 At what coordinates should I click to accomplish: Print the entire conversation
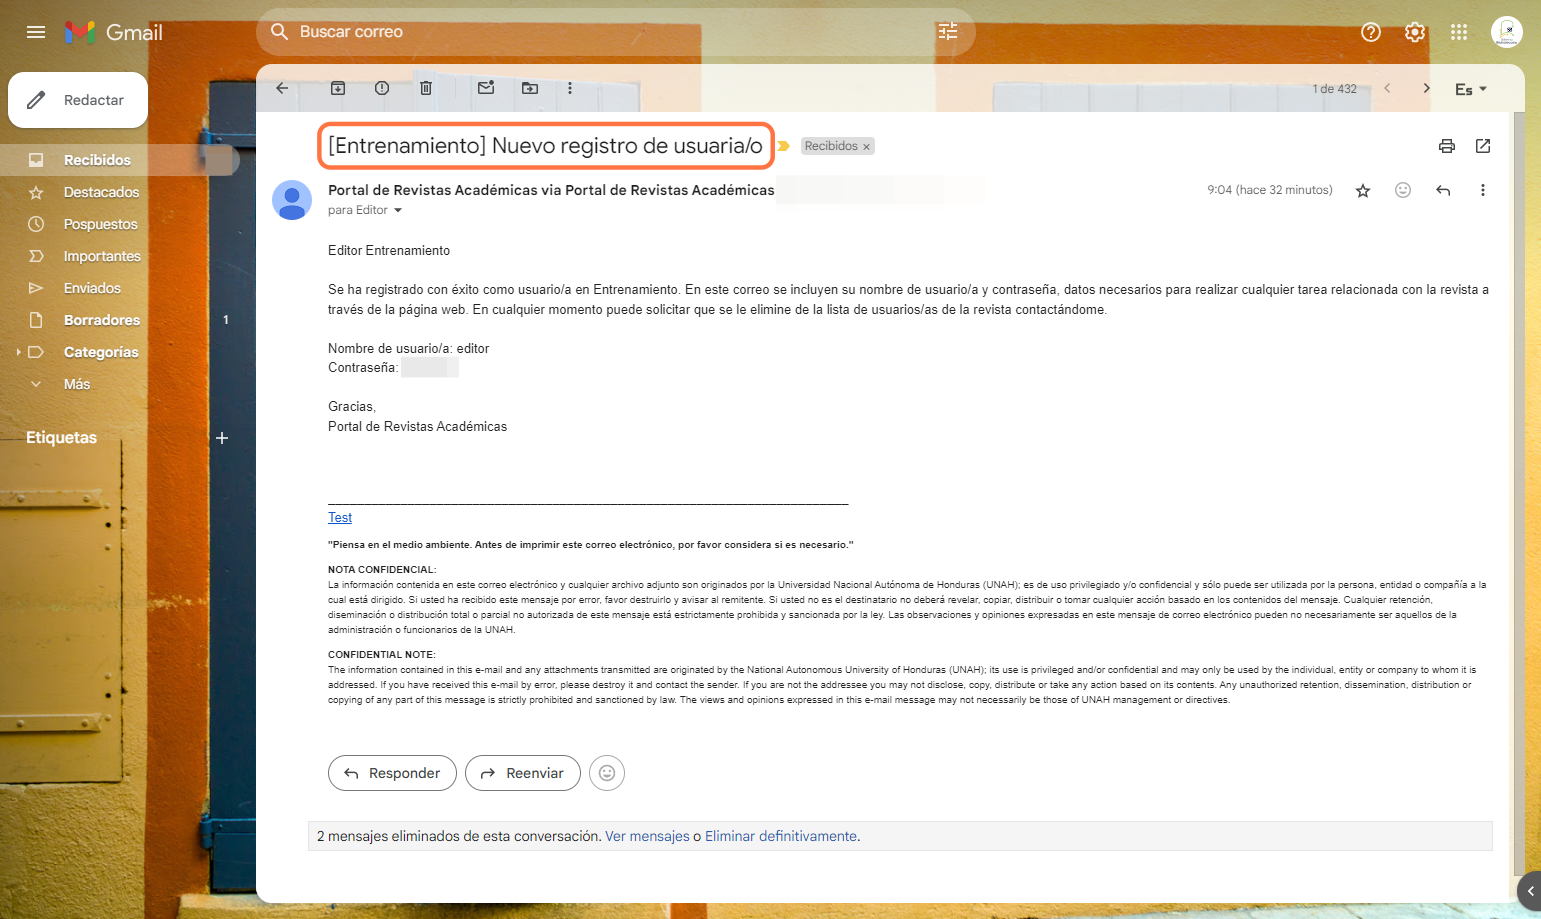(x=1447, y=146)
